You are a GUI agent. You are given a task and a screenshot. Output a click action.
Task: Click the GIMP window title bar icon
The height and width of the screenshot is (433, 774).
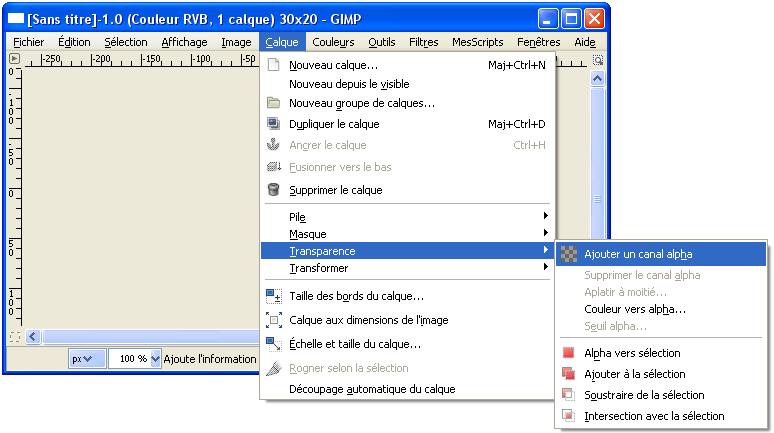16,19
